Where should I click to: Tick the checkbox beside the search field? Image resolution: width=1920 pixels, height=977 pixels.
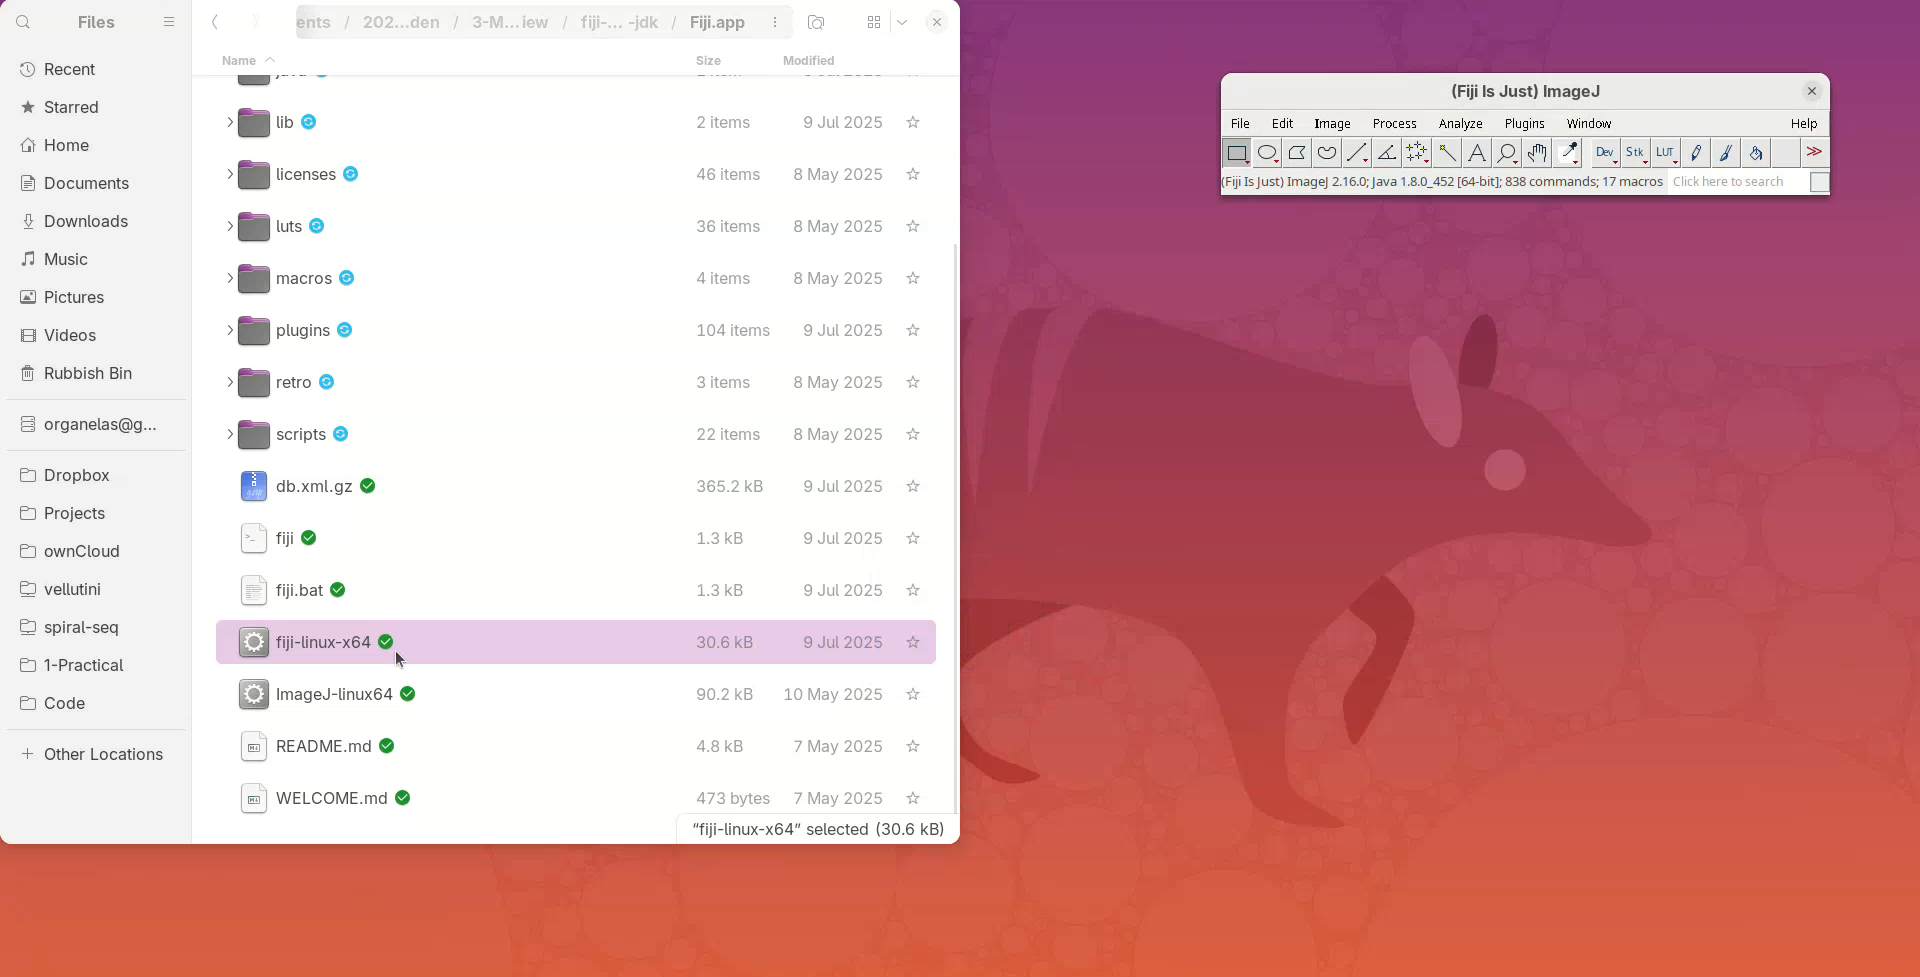coord(1819,182)
